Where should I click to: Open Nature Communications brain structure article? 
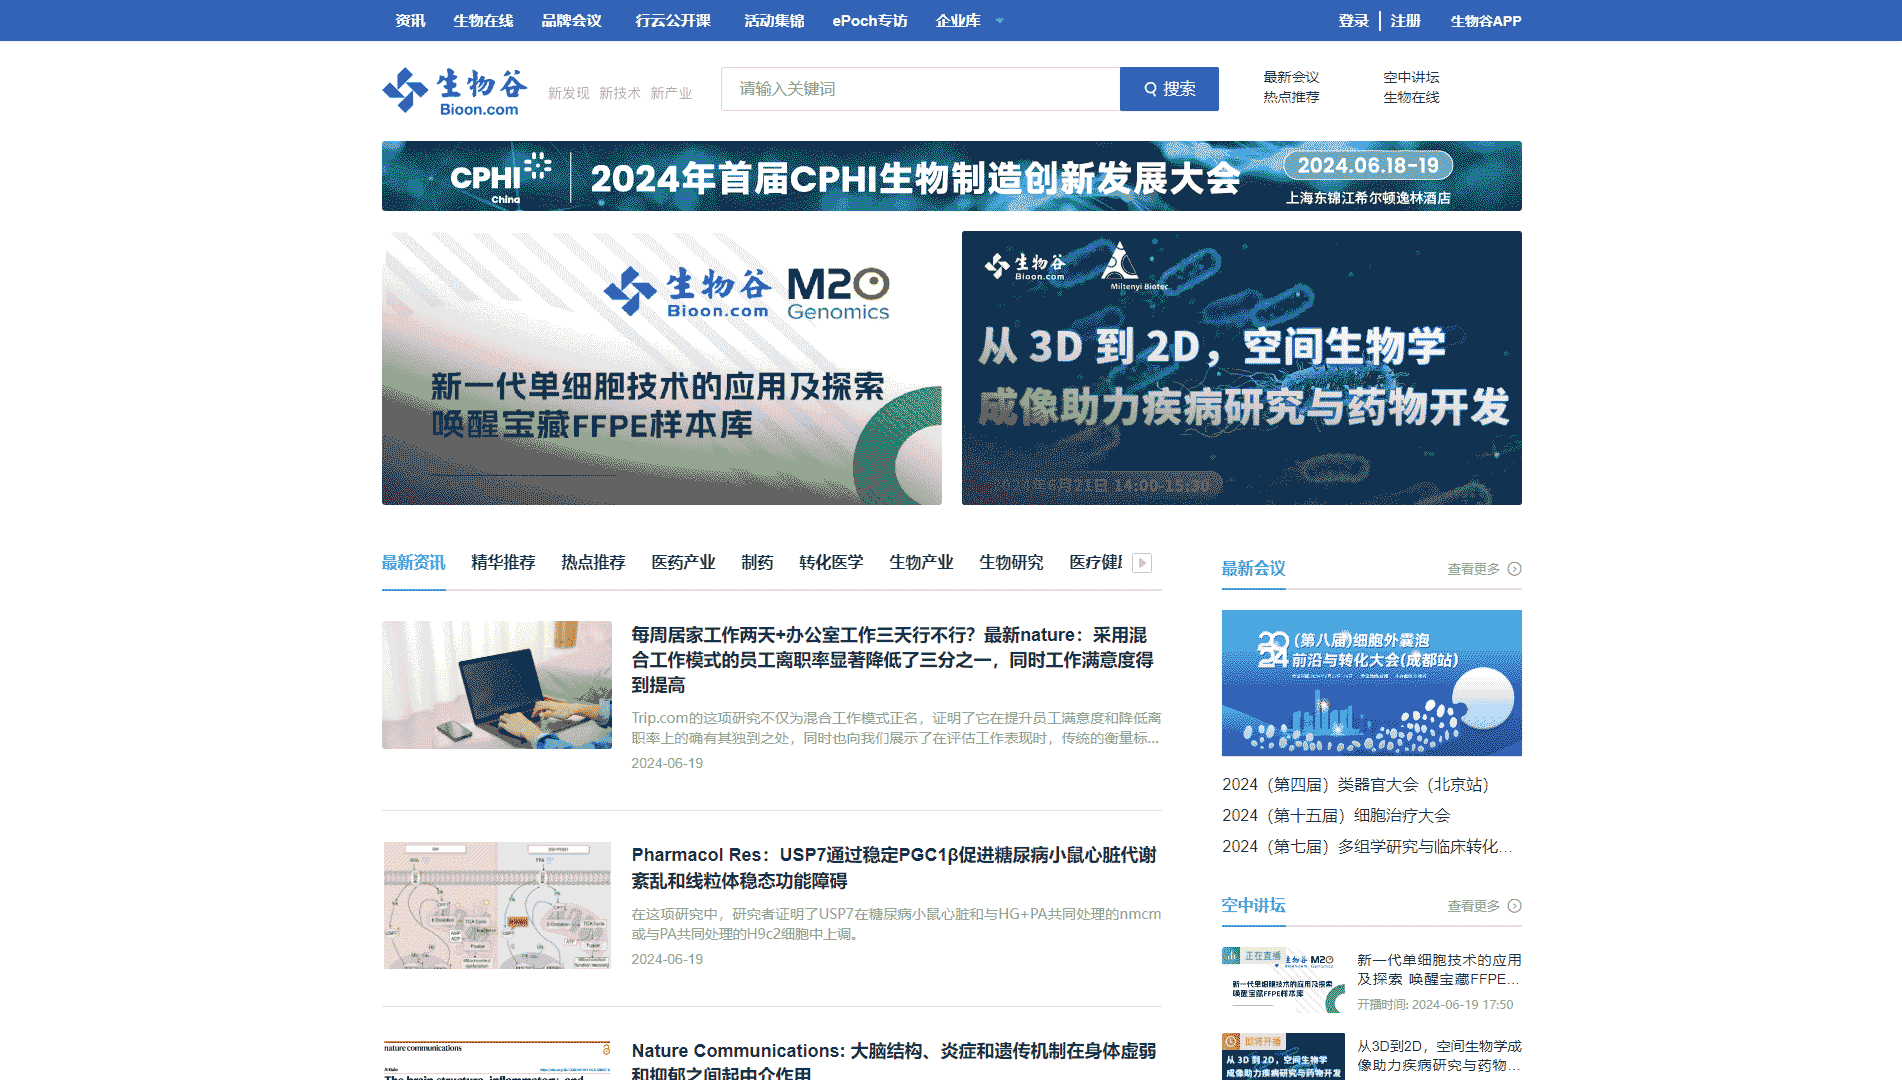[x=893, y=1060]
